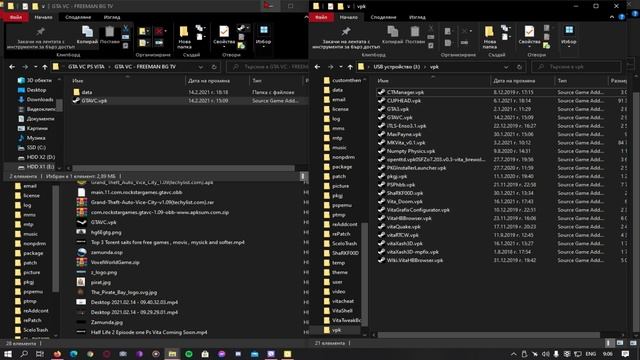Go up to USB устройство from vpk

(350, 67)
